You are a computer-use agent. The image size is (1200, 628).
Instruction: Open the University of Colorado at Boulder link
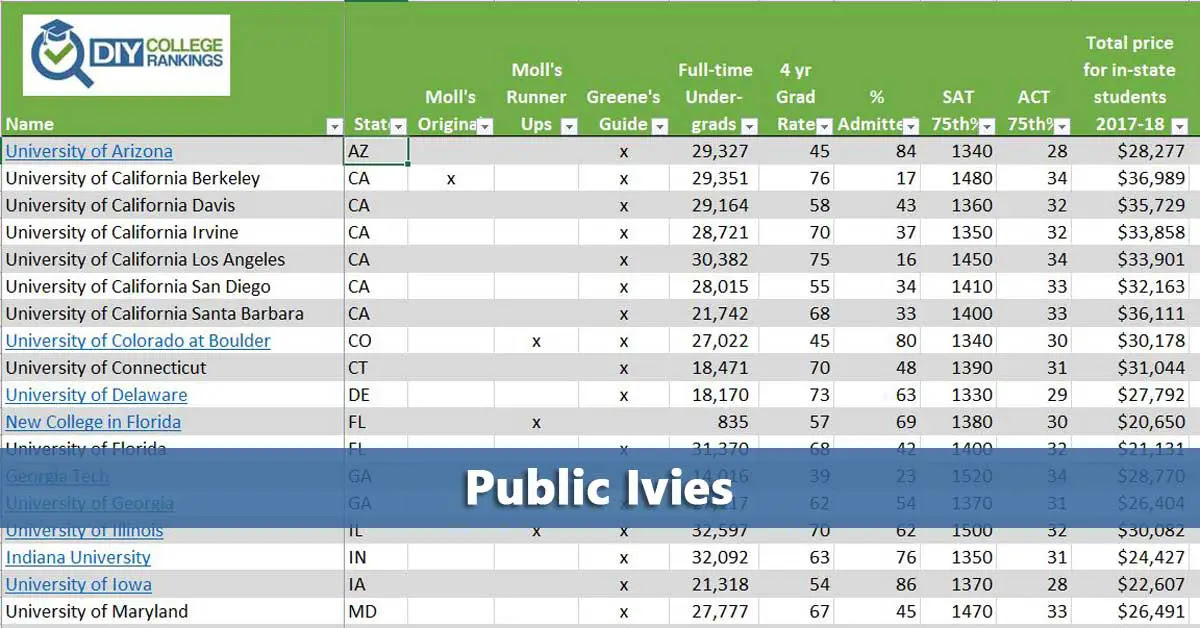point(138,340)
